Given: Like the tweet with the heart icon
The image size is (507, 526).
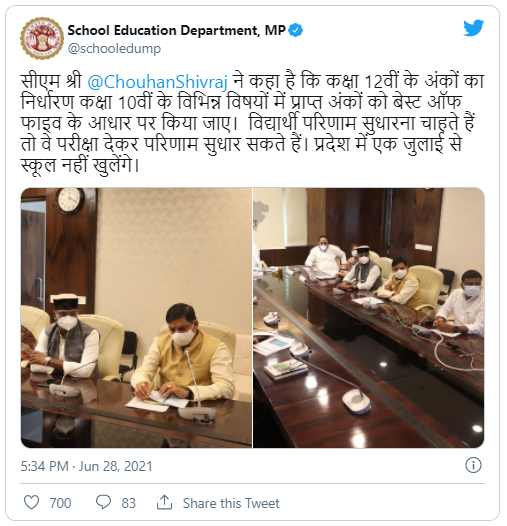Looking at the screenshot, I should pyautogui.click(x=32, y=502).
